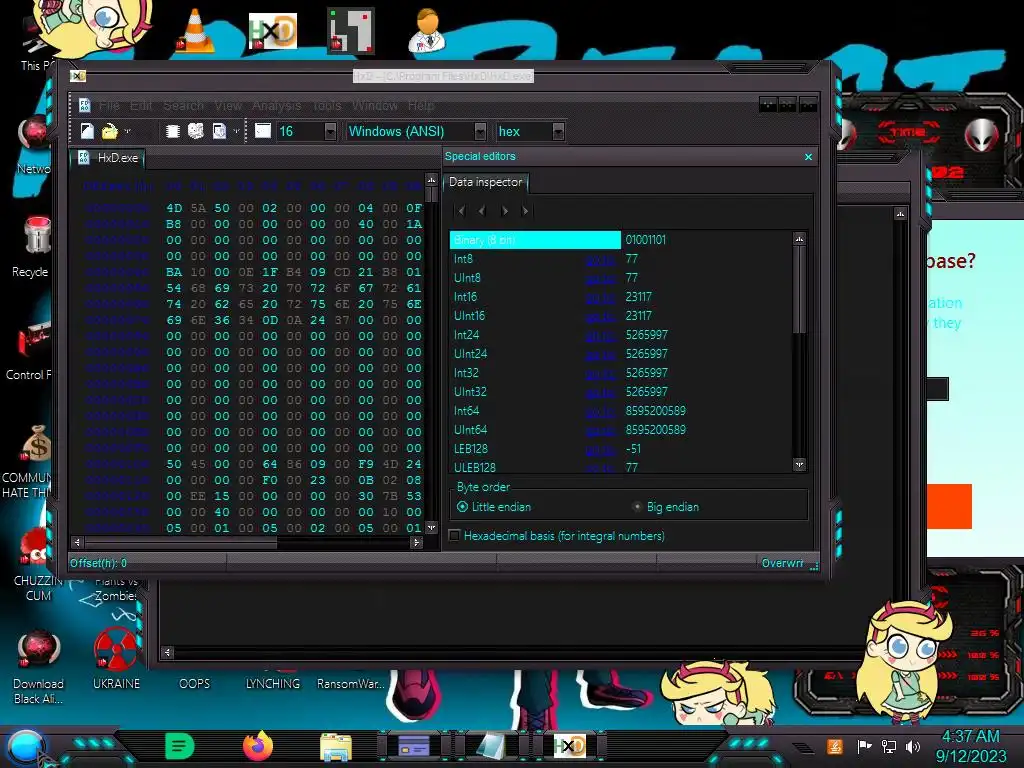Create a new file in HxD toolbar
This screenshot has height=768, width=1024.
(87, 131)
